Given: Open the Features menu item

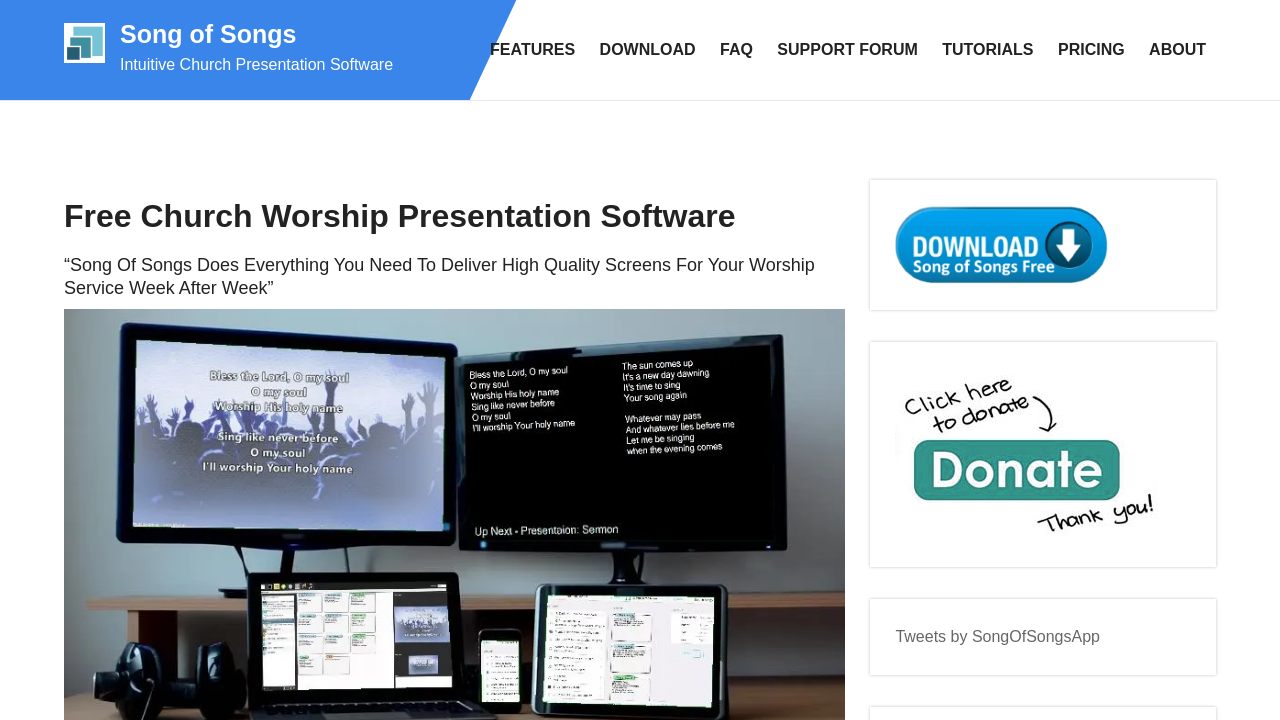Looking at the screenshot, I should click(532, 50).
